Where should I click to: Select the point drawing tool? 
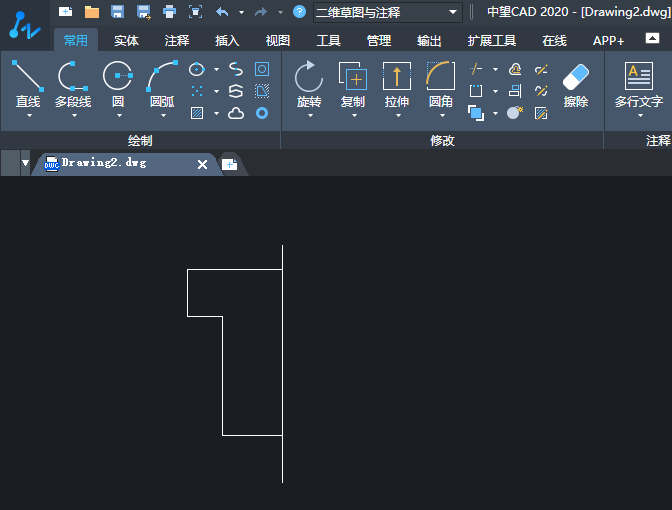coord(197,91)
